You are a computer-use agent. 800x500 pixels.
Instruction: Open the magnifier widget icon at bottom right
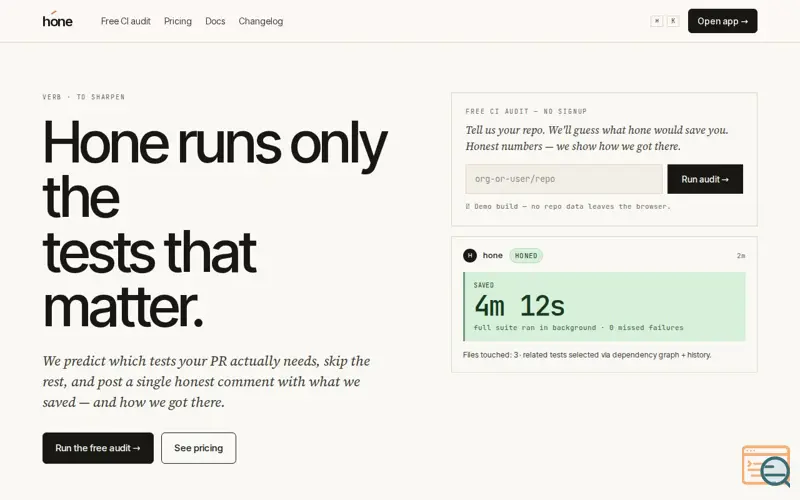pyautogui.click(x=766, y=465)
